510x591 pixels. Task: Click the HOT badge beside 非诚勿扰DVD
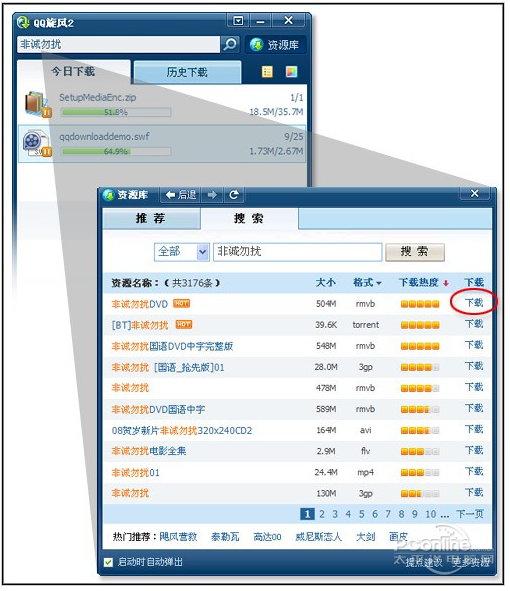pos(181,303)
